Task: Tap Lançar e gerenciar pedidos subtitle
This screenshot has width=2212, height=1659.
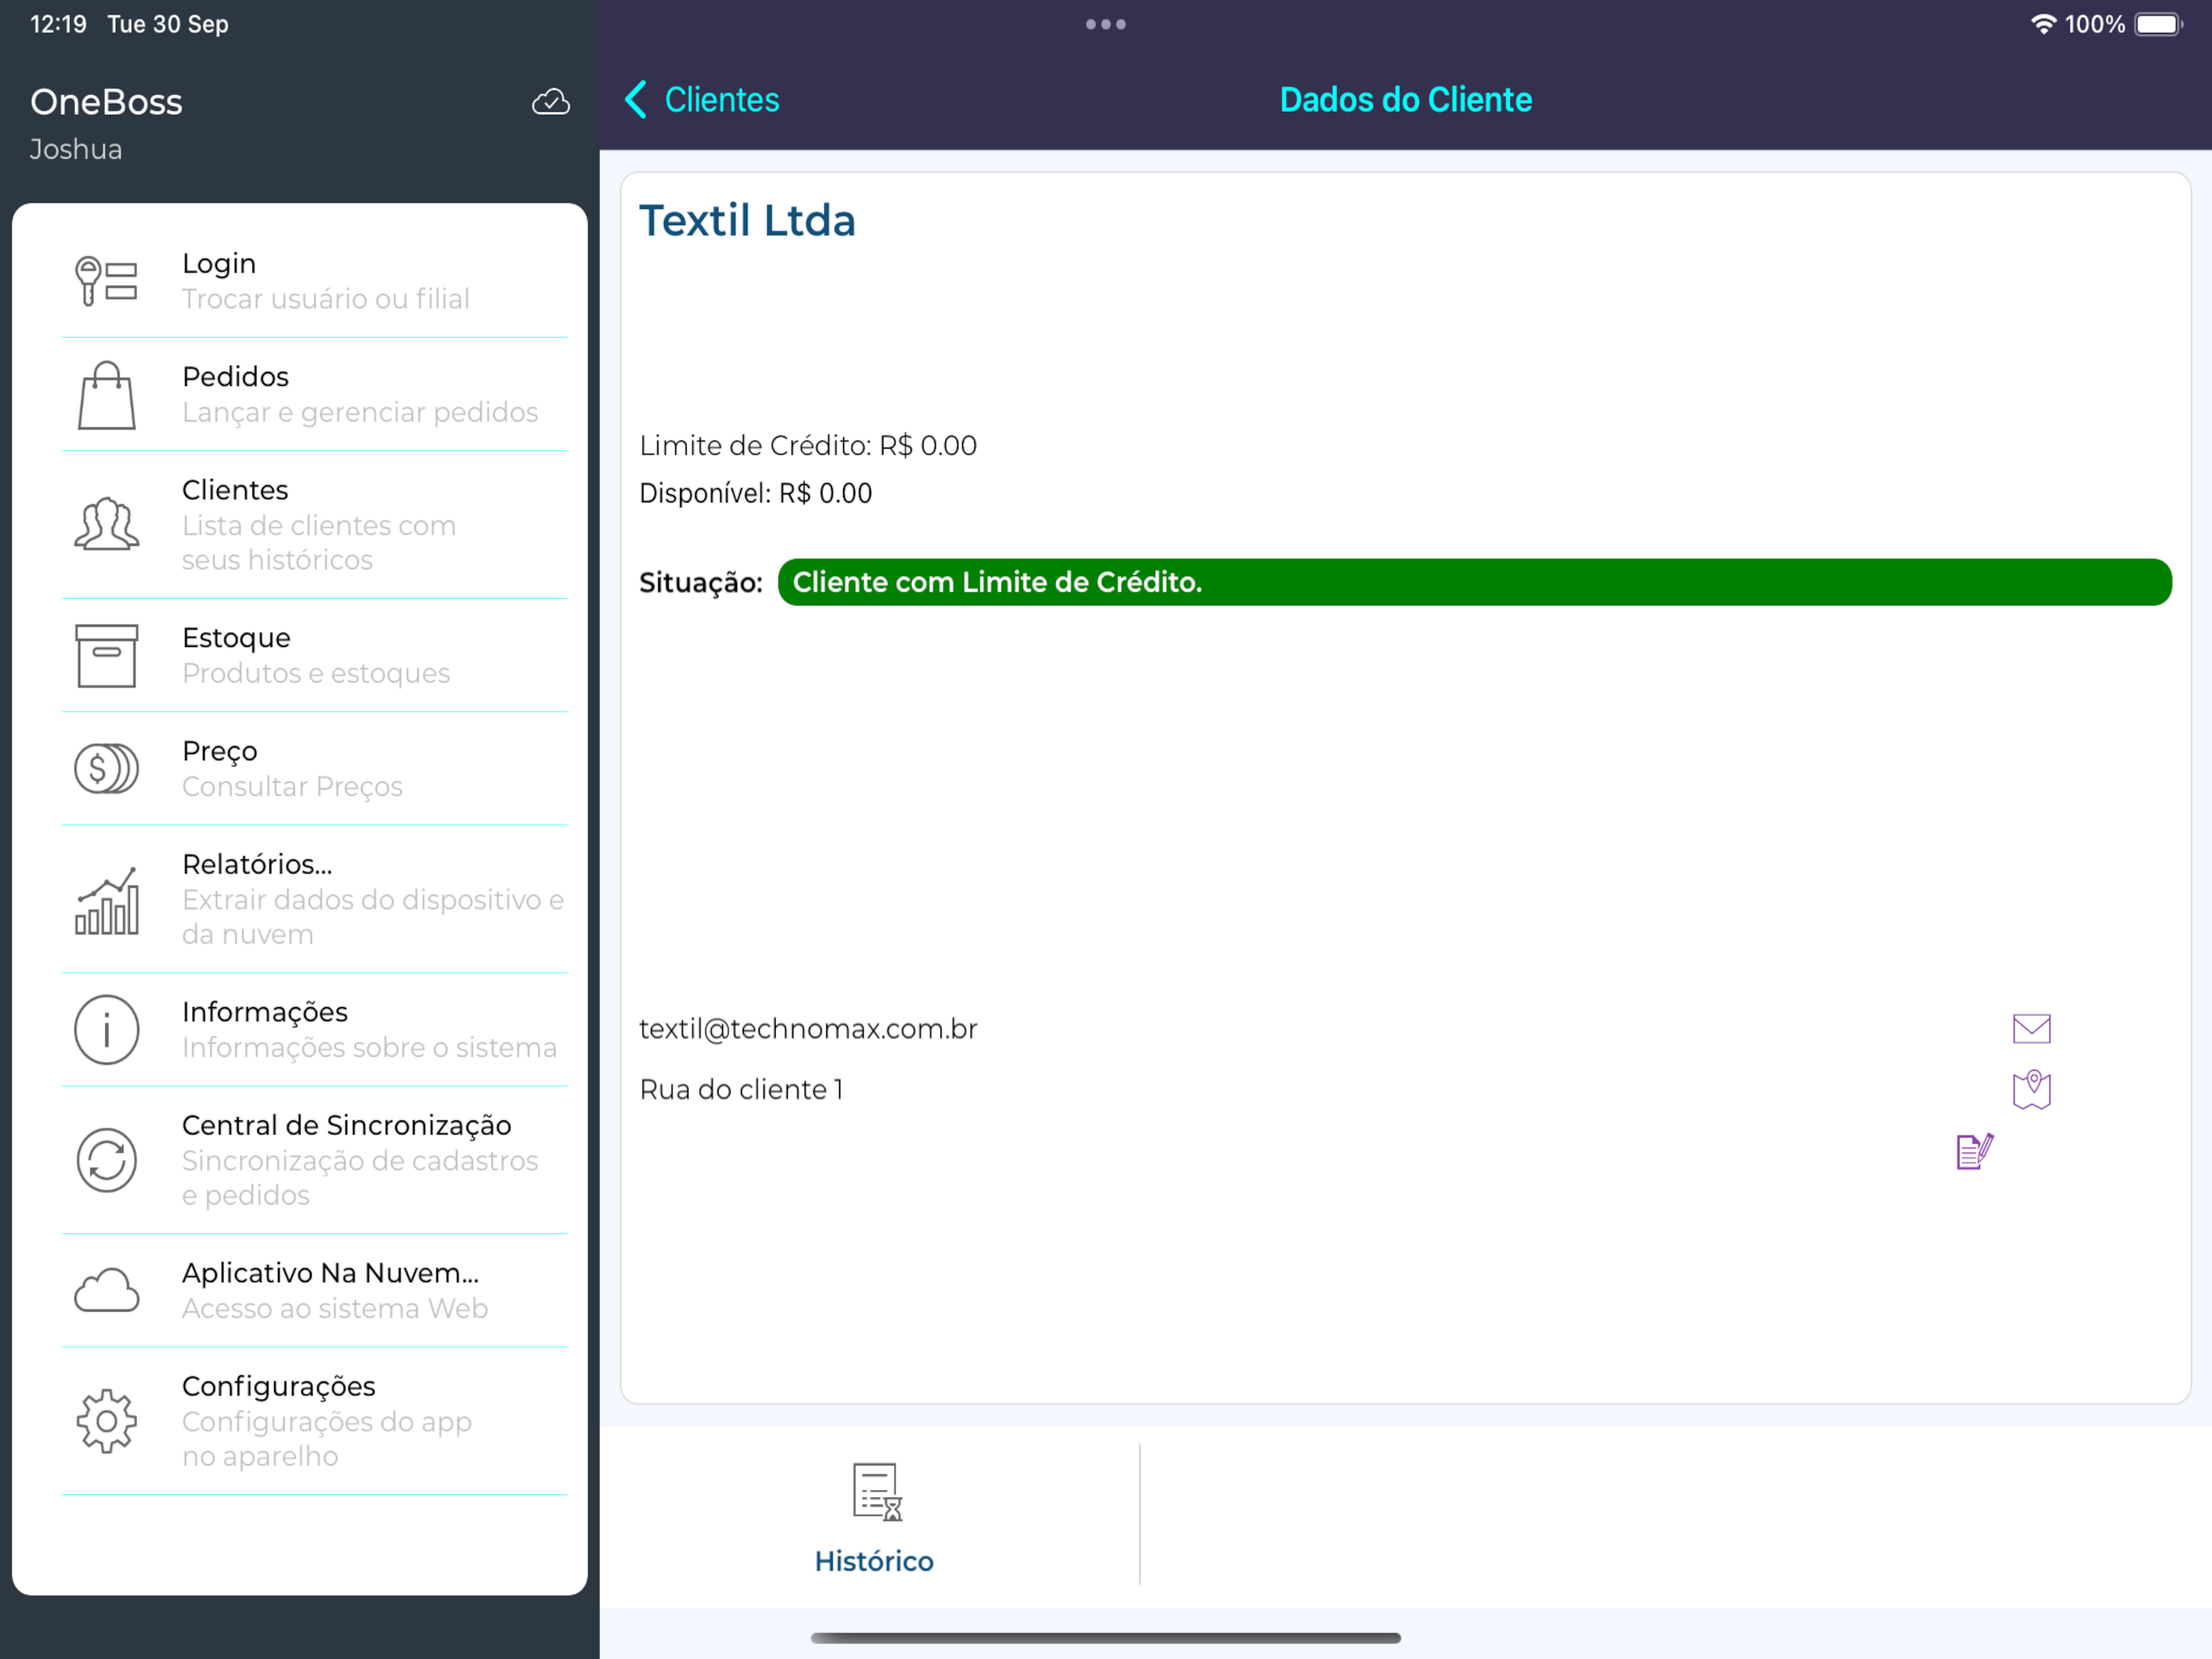Action: (x=360, y=412)
